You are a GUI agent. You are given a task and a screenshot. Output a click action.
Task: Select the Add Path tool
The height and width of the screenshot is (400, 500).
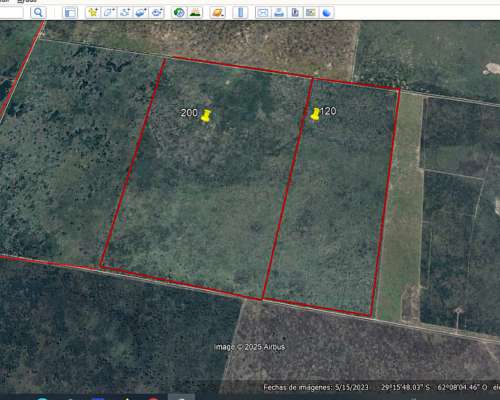[x=125, y=13]
